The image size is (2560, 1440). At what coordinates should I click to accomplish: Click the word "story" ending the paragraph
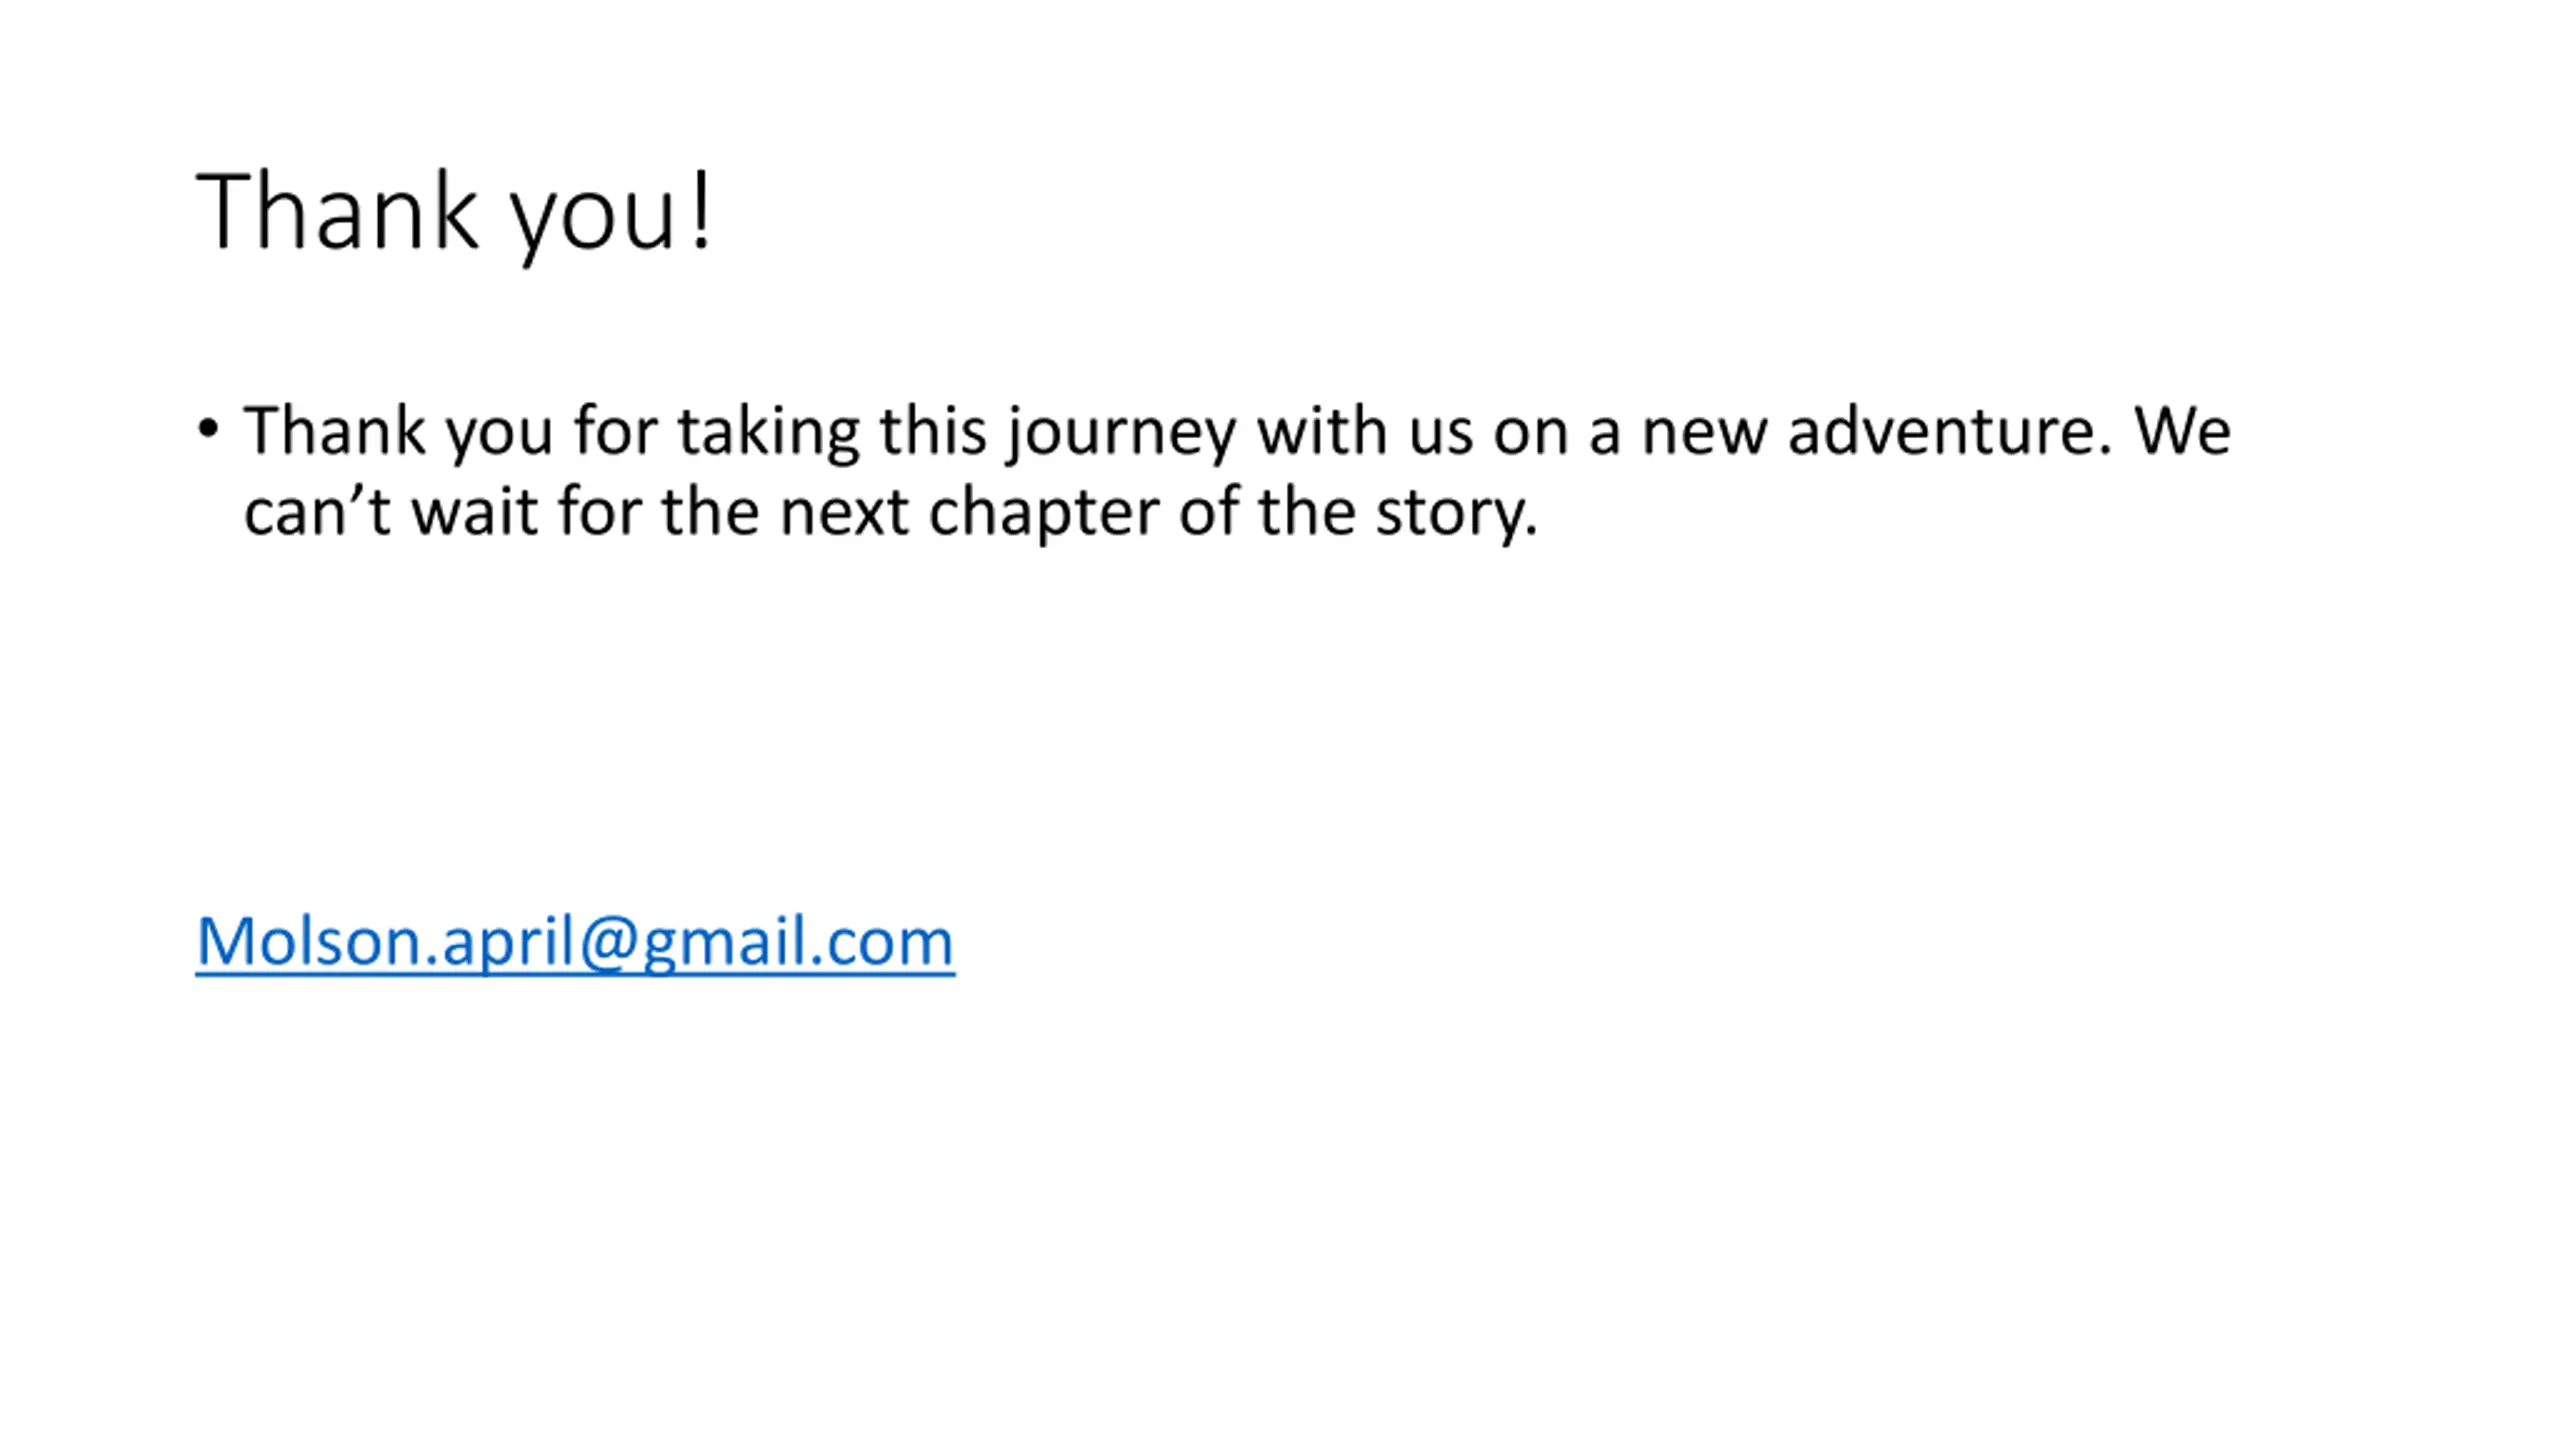click(1450, 515)
